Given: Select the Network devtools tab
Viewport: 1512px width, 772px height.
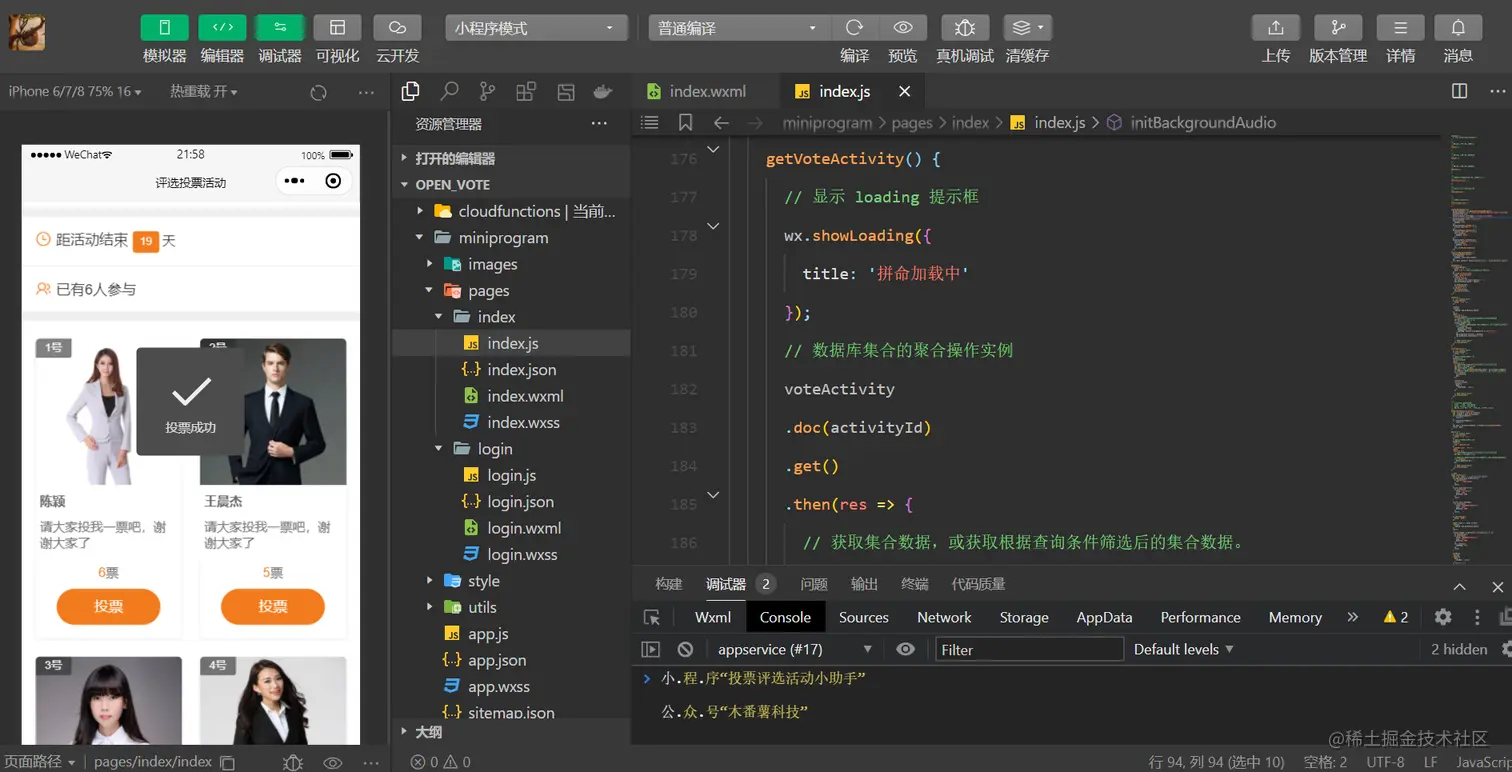Looking at the screenshot, I should 944,617.
